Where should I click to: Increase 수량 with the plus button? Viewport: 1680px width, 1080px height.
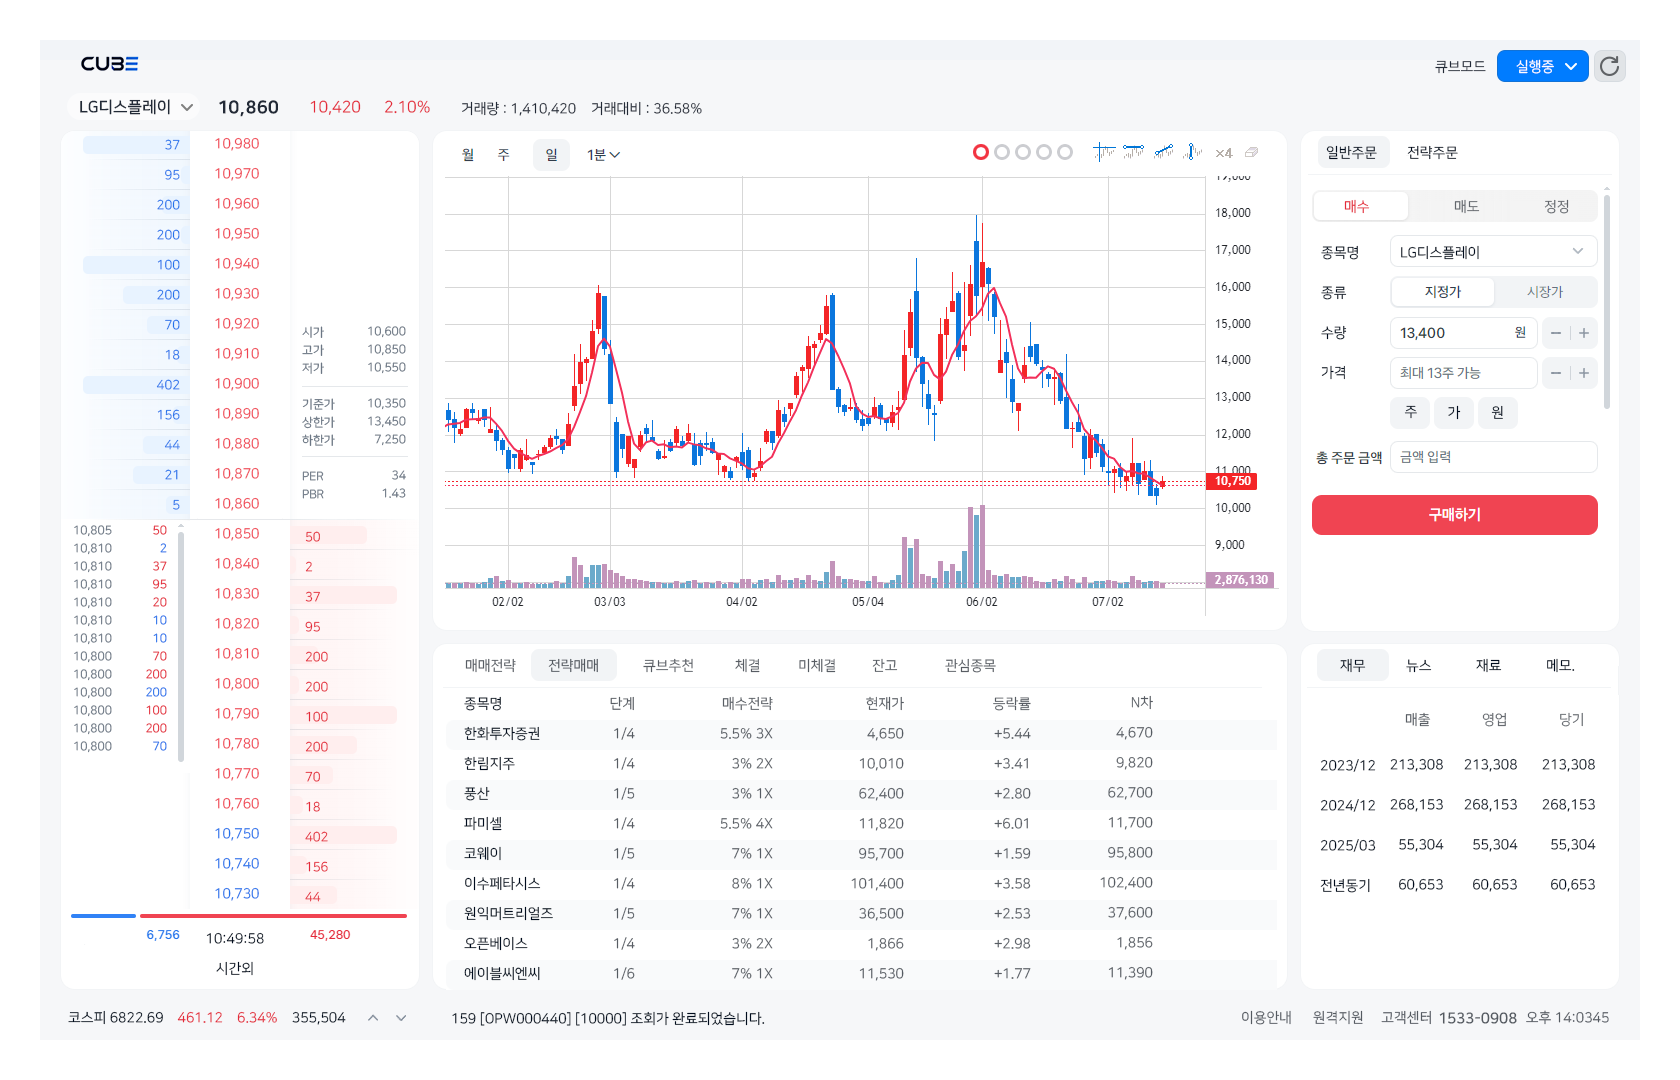tap(1584, 333)
